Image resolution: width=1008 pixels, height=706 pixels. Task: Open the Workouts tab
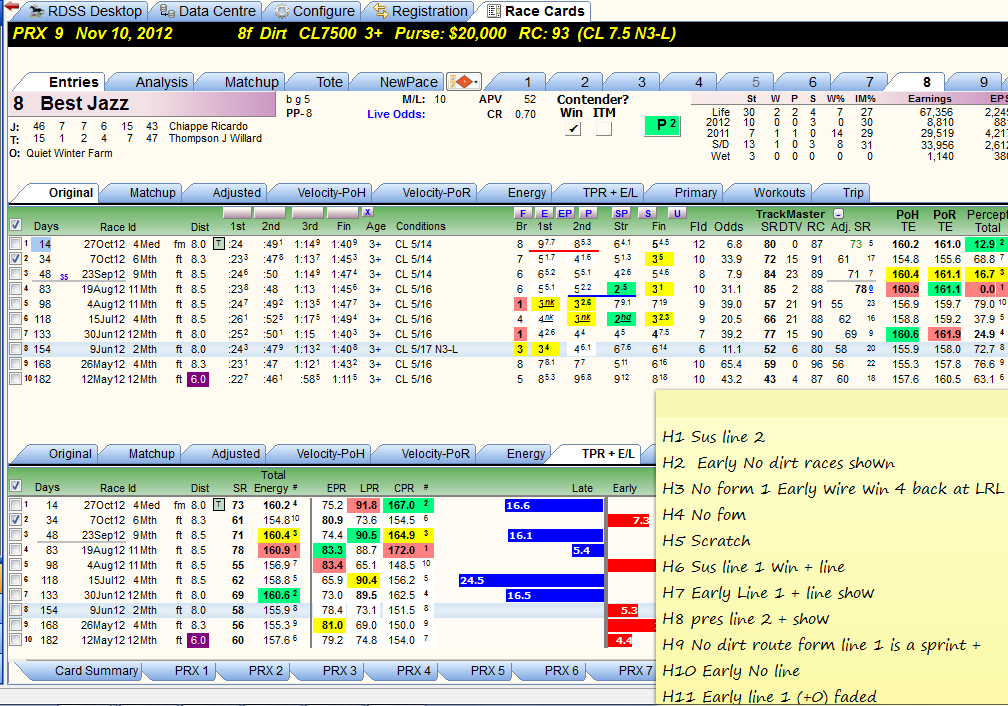779,192
